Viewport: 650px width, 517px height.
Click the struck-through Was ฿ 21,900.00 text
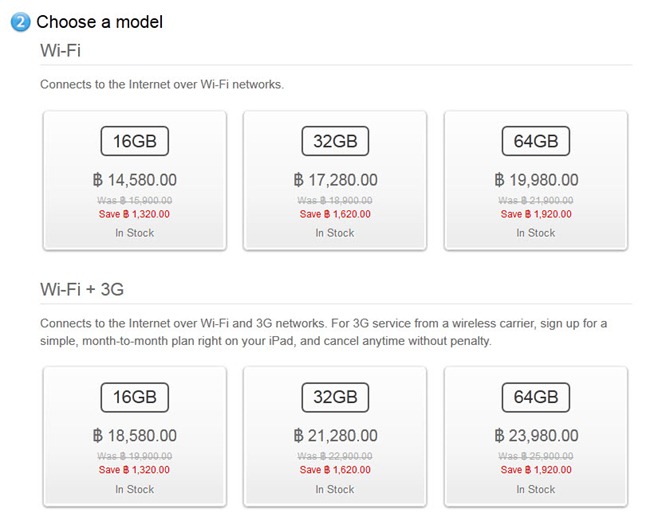[x=536, y=201]
